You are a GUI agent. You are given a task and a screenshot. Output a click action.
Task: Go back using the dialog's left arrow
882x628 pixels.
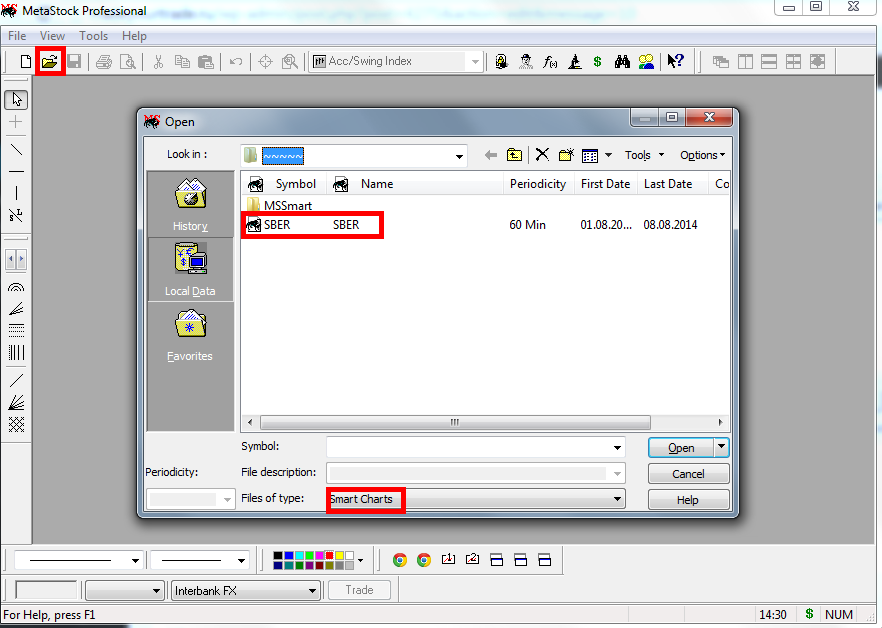click(x=490, y=155)
